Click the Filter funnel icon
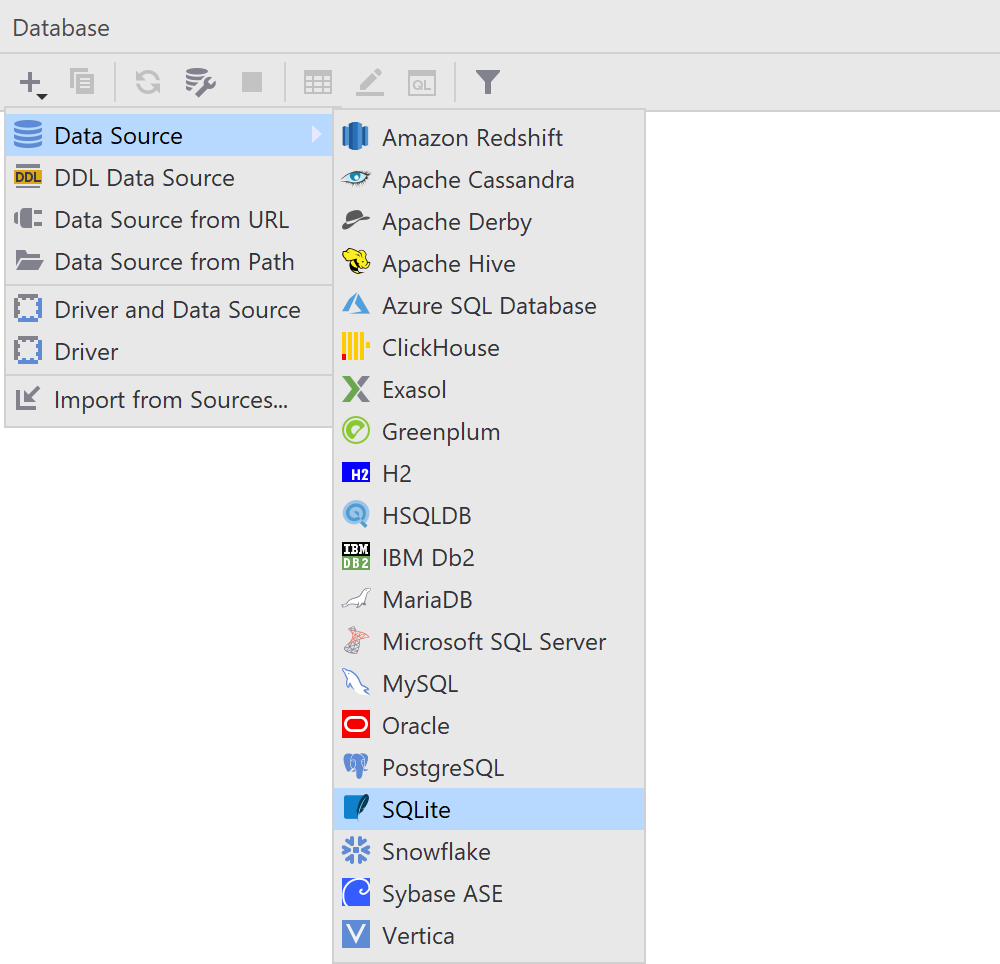 pyautogui.click(x=487, y=82)
